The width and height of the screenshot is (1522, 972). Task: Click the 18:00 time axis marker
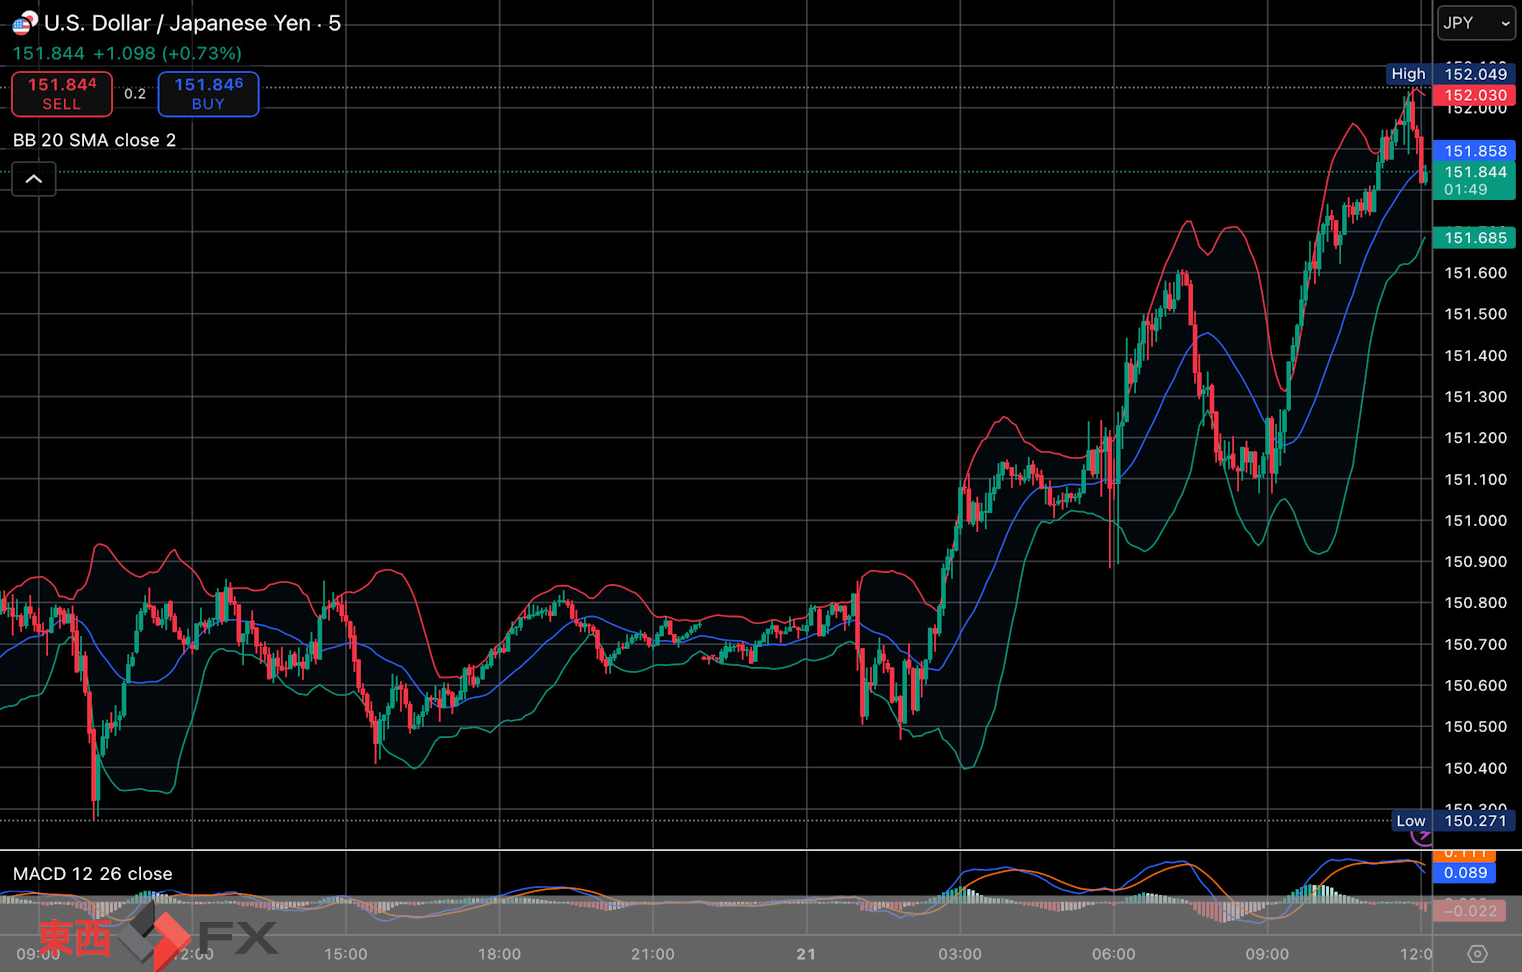coord(499,954)
